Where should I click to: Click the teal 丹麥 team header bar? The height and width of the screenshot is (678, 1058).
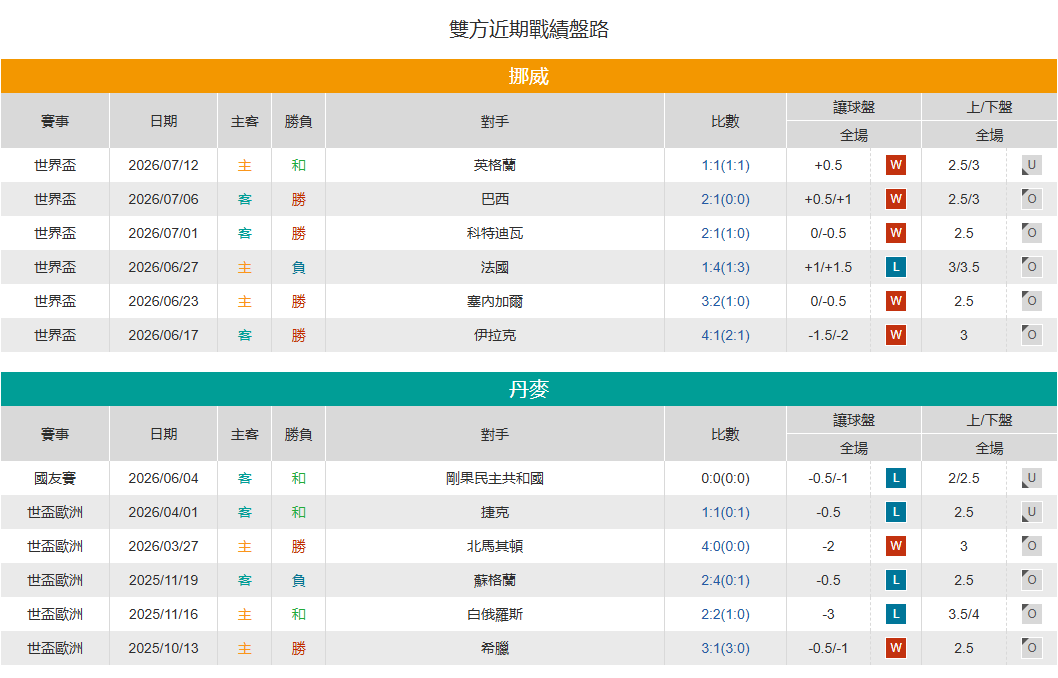click(529, 389)
